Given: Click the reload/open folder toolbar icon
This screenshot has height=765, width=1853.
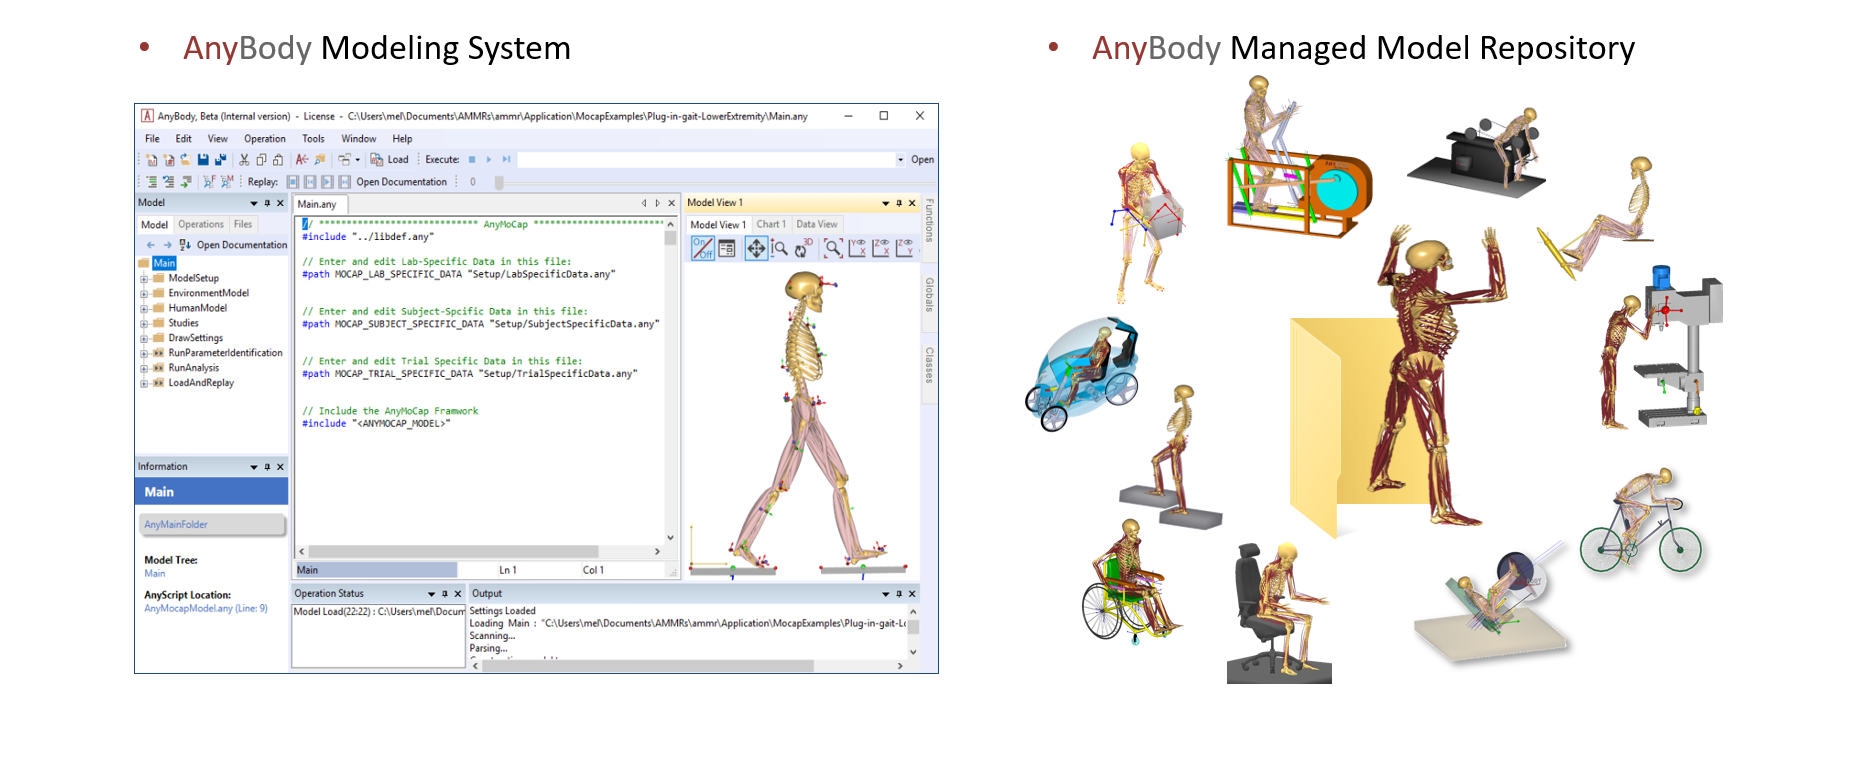Looking at the screenshot, I should coord(186,160).
